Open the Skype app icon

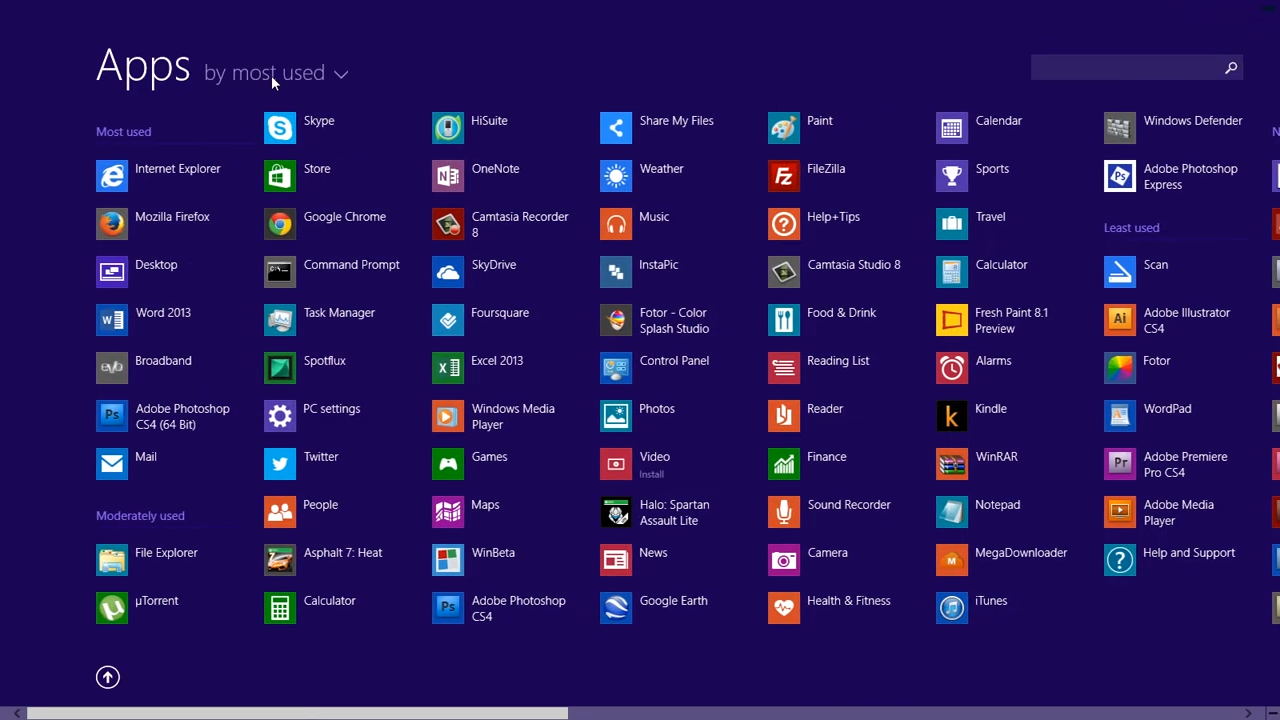coord(280,128)
